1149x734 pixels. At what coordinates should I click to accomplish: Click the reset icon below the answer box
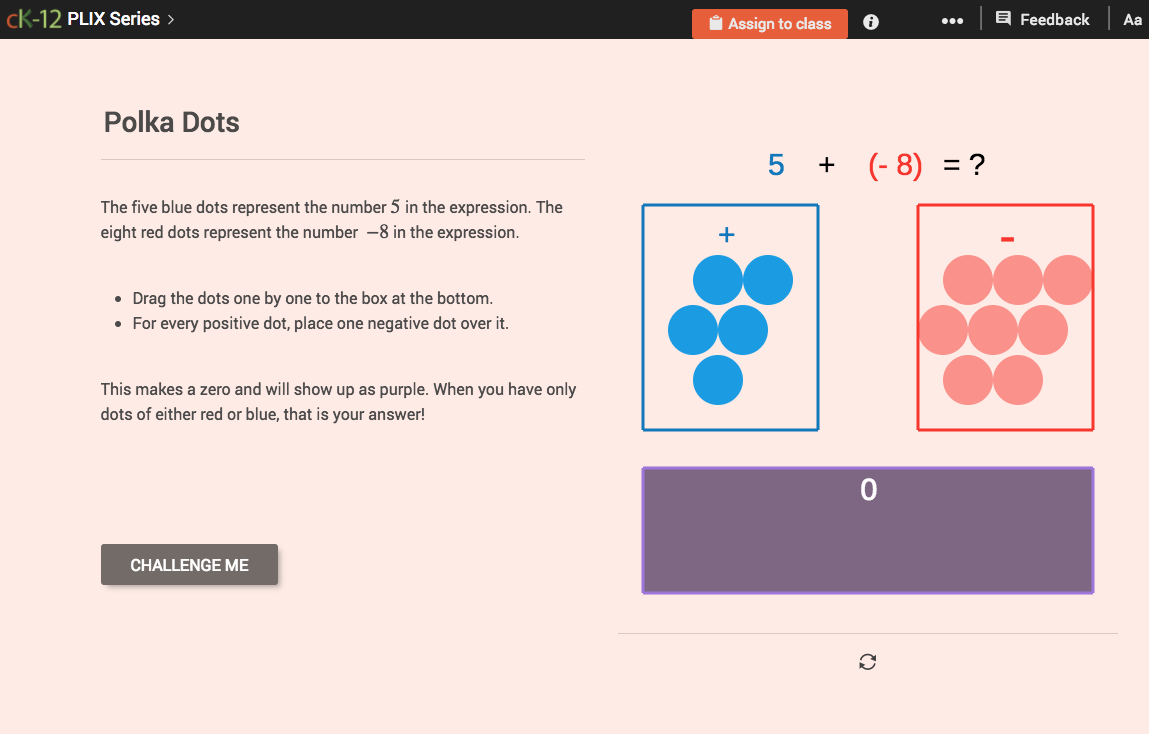point(867,661)
